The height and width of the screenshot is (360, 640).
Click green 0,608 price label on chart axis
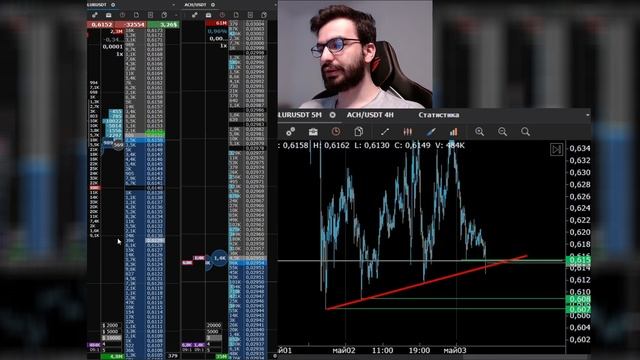(579, 299)
